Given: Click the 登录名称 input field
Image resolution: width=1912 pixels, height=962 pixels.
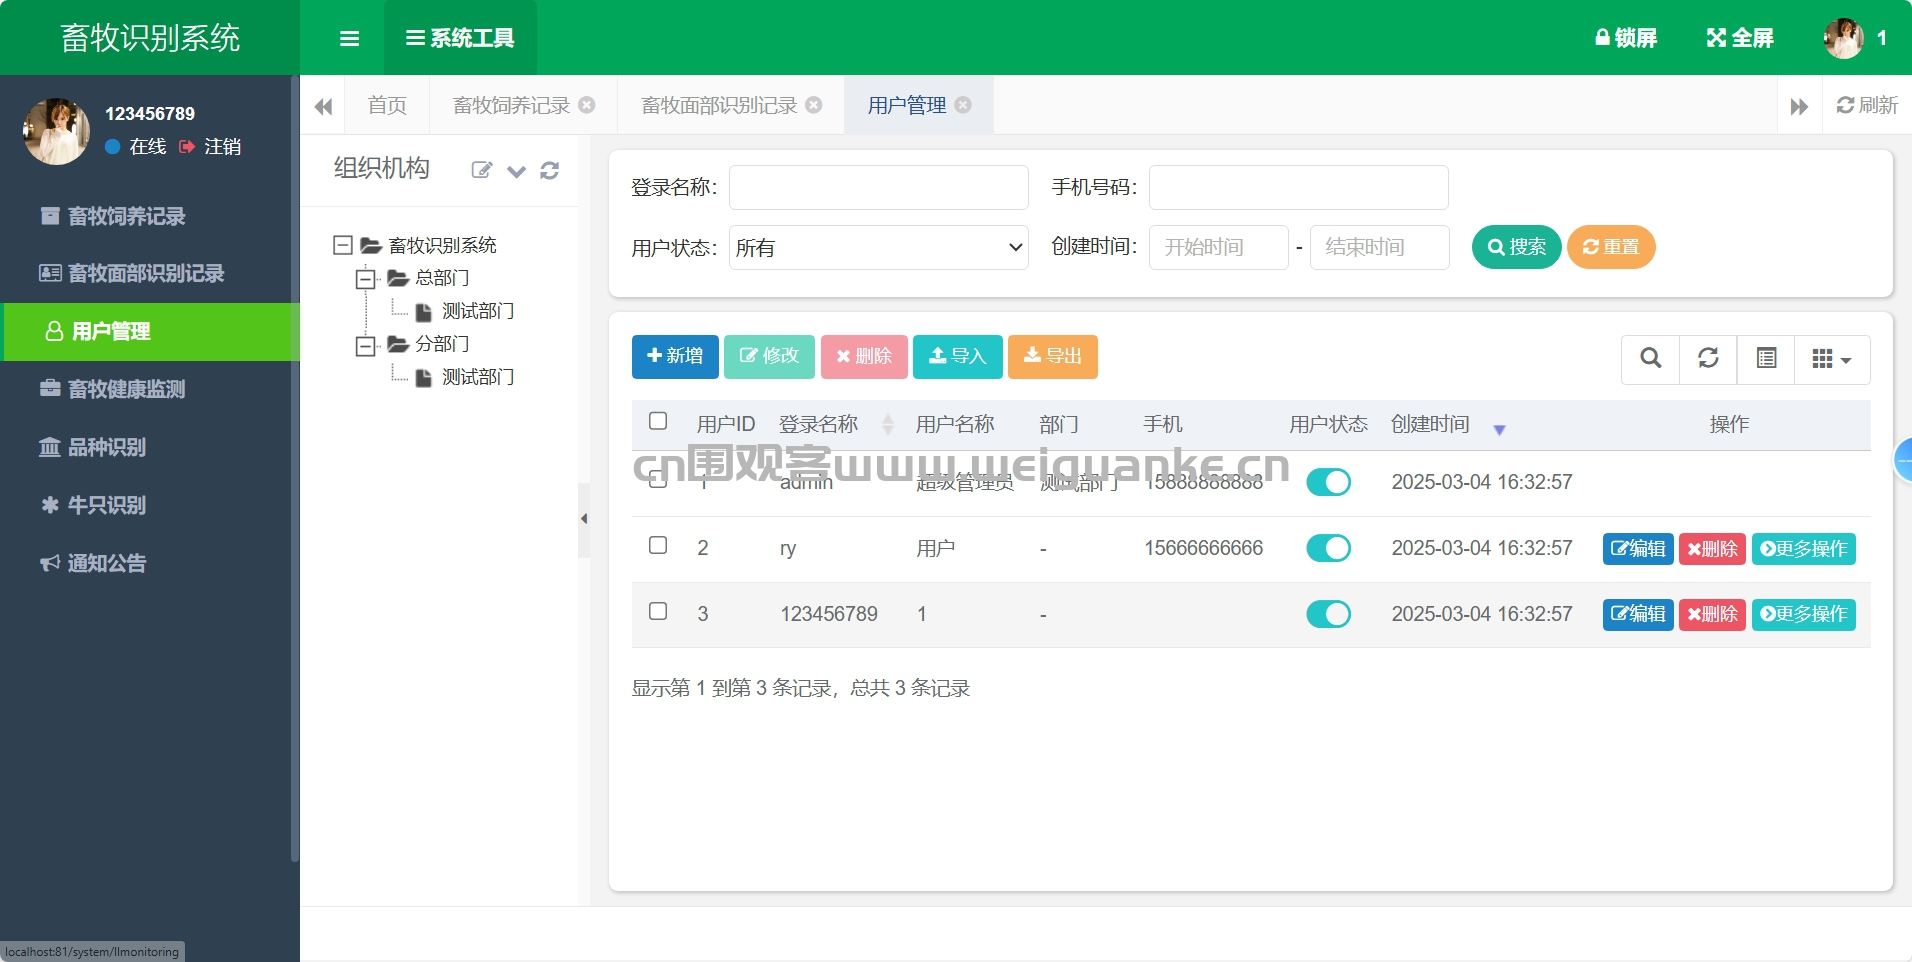Looking at the screenshot, I should tap(879, 187).
